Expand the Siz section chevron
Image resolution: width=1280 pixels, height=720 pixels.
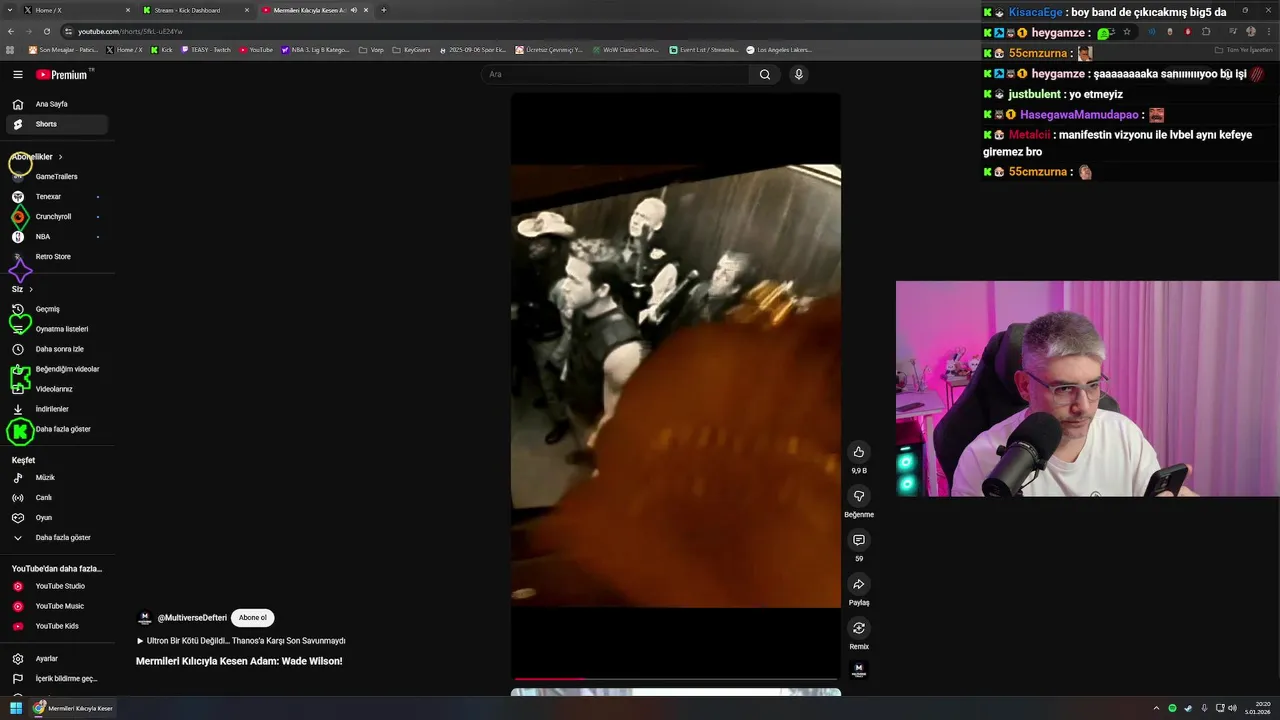click(x=31, y=289)
